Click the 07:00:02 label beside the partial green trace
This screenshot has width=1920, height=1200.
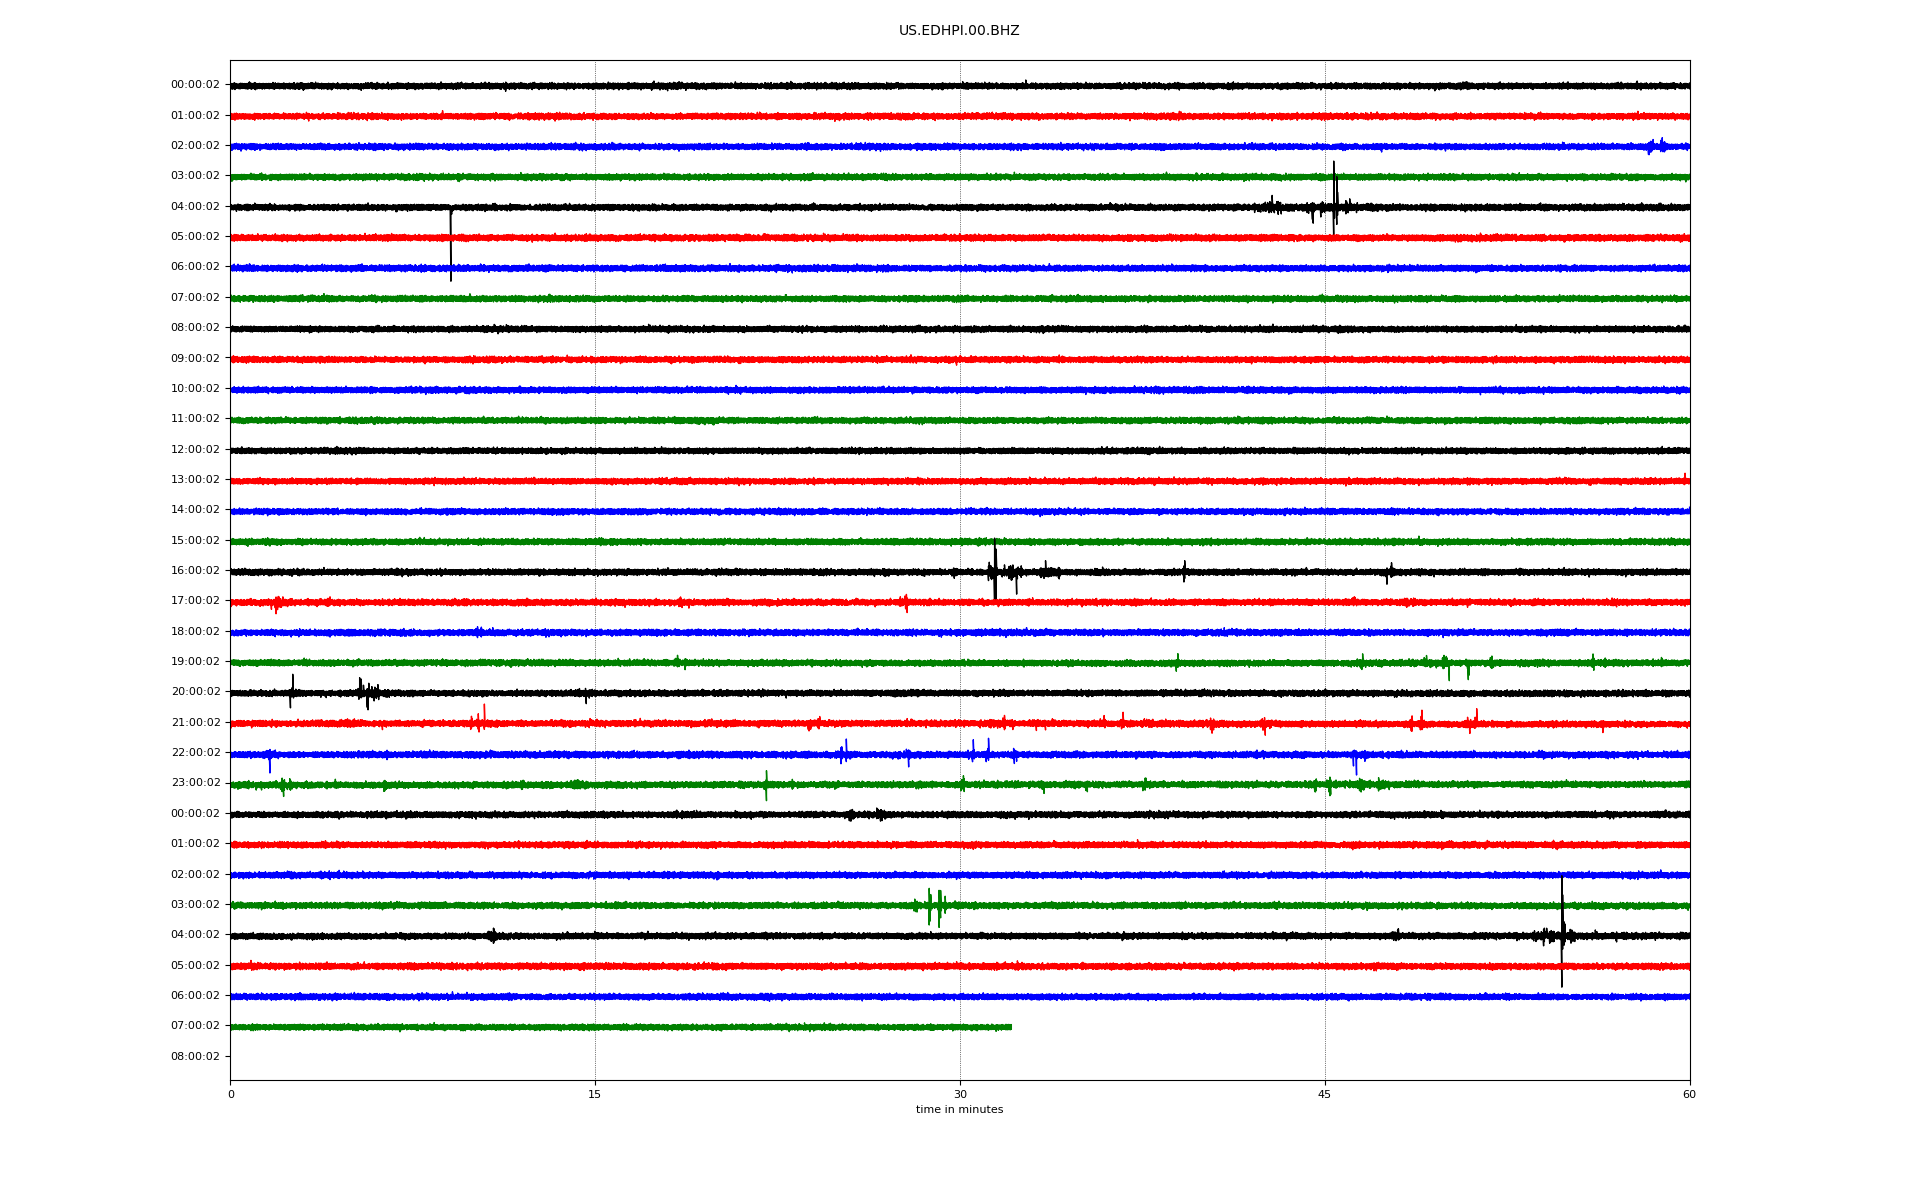point(195,1026)
